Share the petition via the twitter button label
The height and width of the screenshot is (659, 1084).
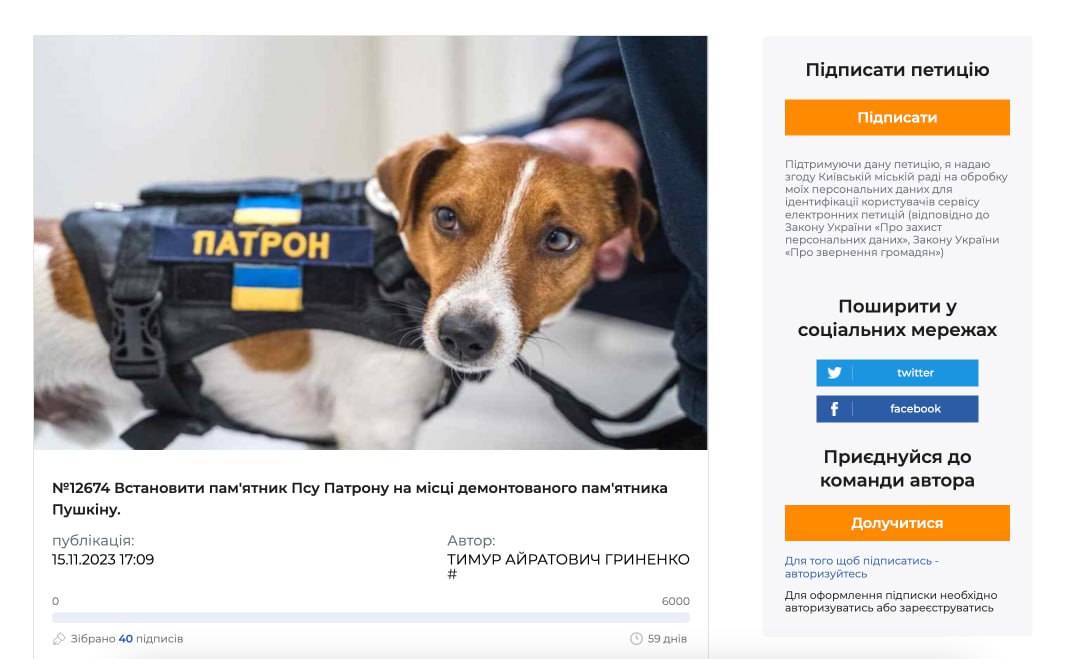(x=915, y=373)
